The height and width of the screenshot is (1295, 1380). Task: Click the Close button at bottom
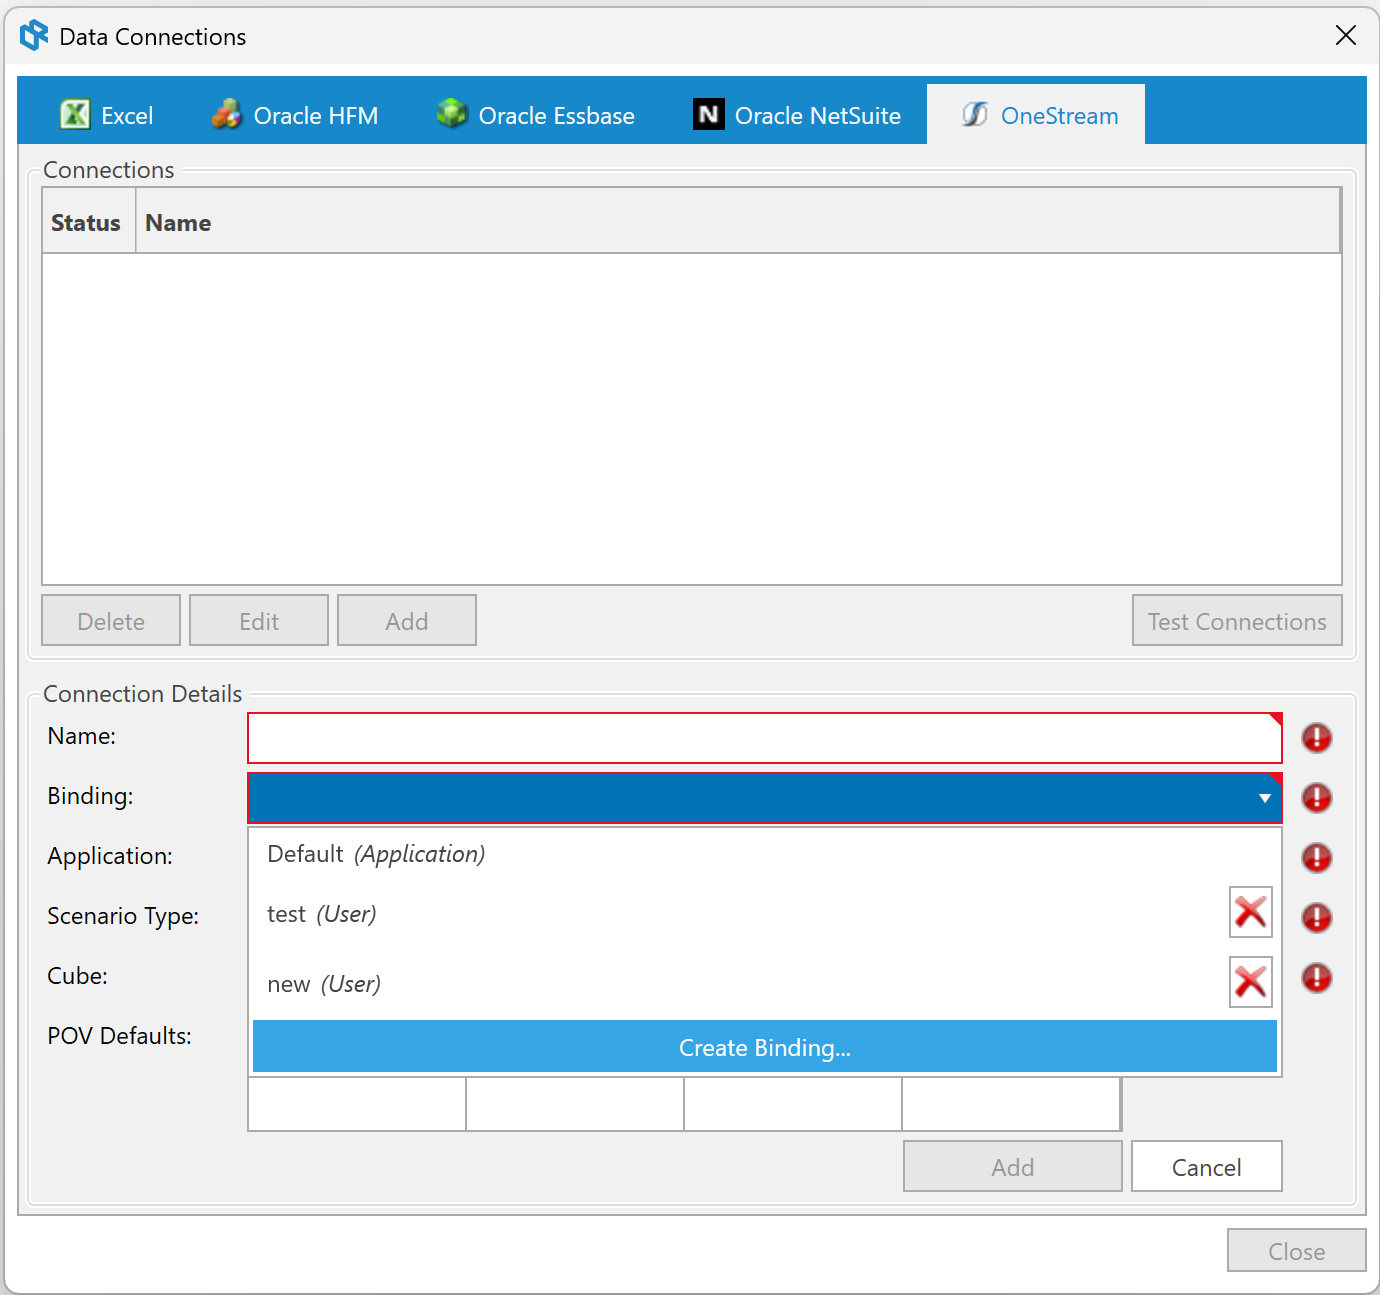(x=1297, y=1251)
